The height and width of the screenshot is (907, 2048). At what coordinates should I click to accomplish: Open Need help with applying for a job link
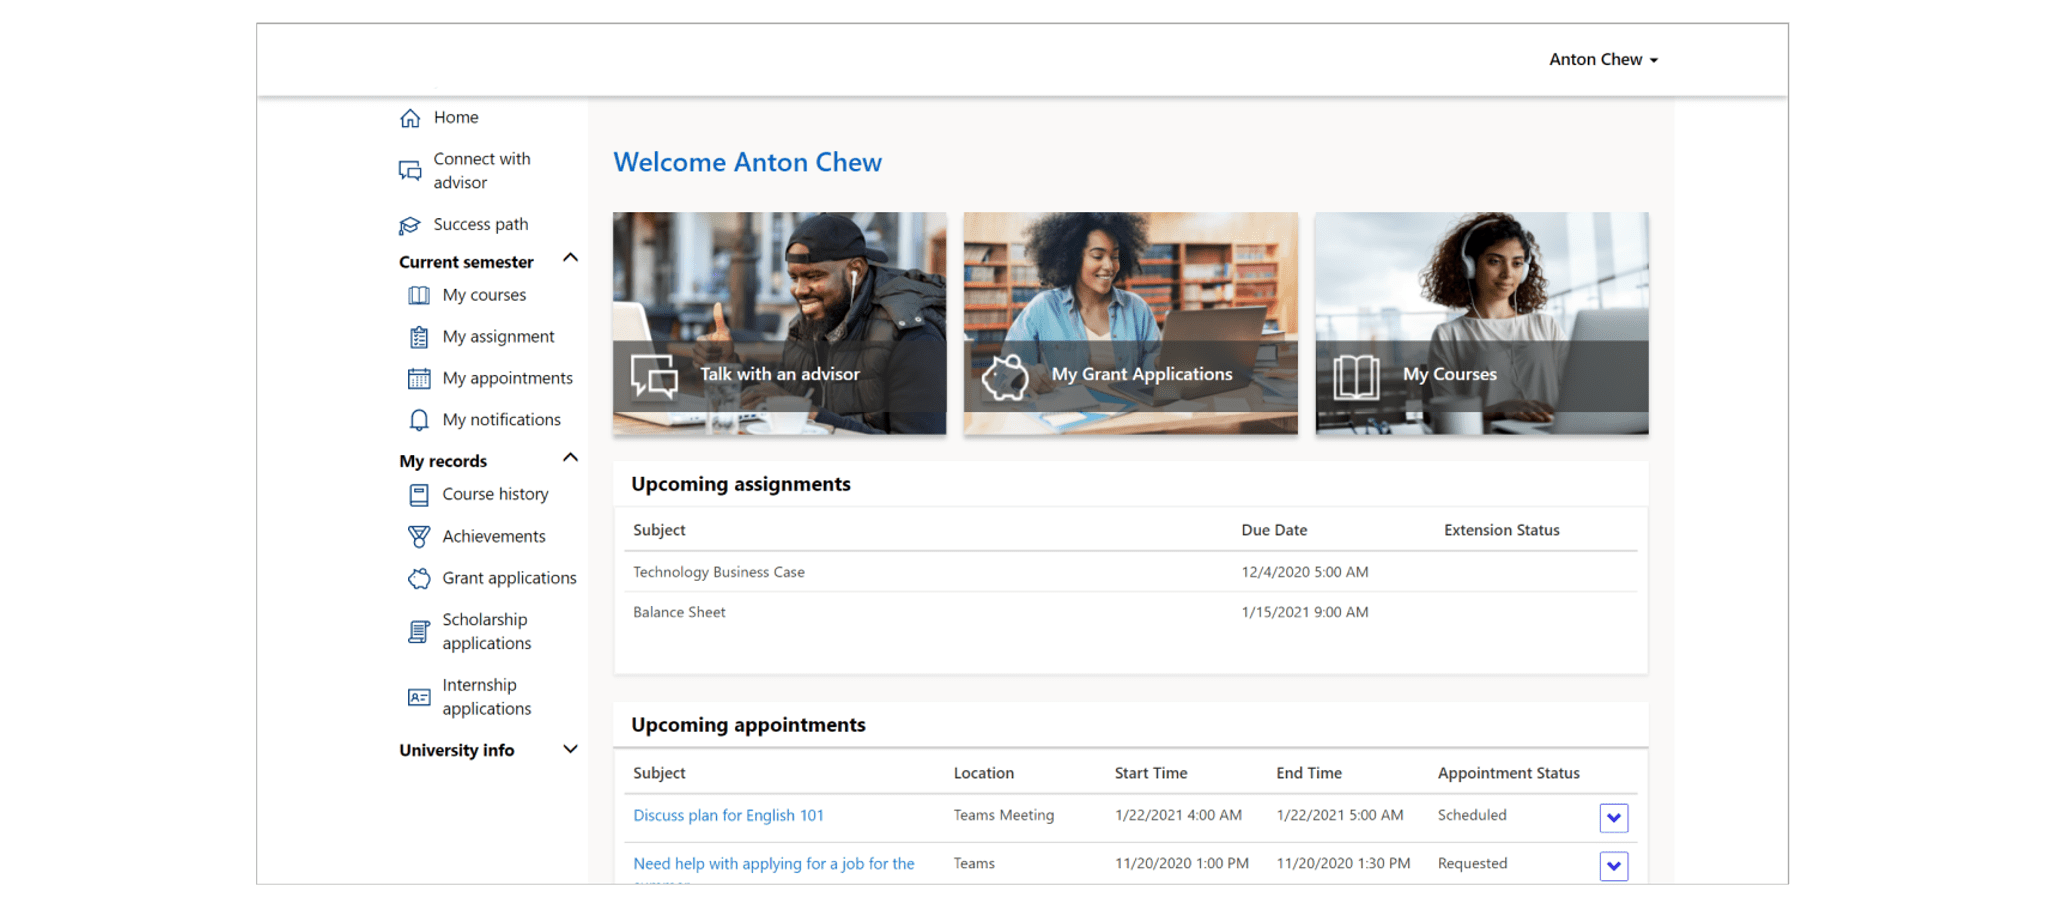coord(773,864)
